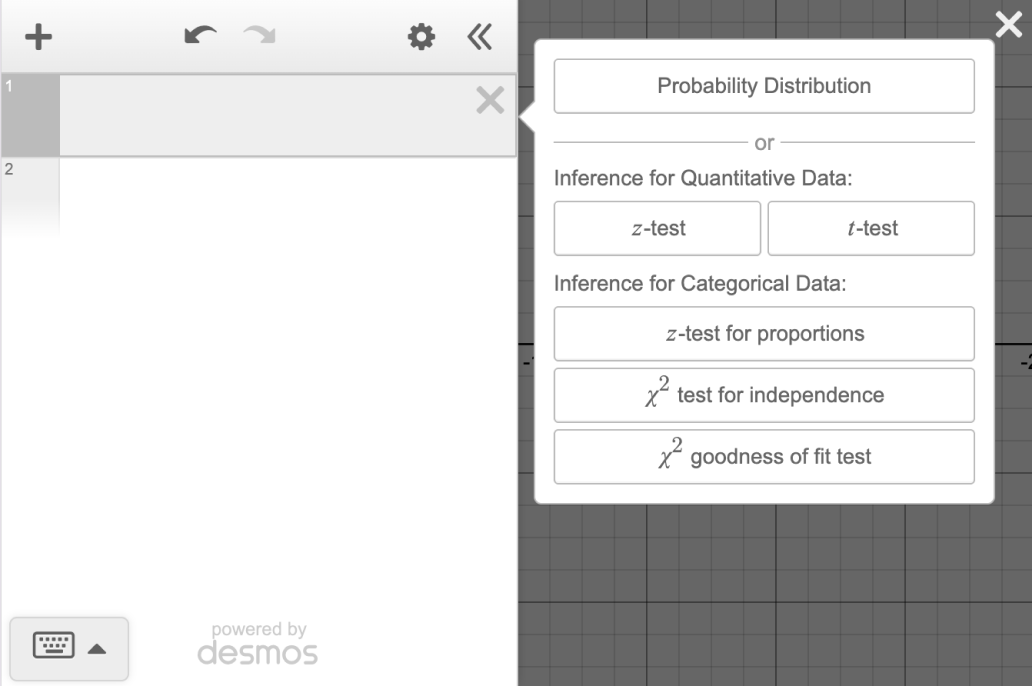Click the plus Add Item icon
Screen dimensions: 1032x686
(x=38, y=37)
